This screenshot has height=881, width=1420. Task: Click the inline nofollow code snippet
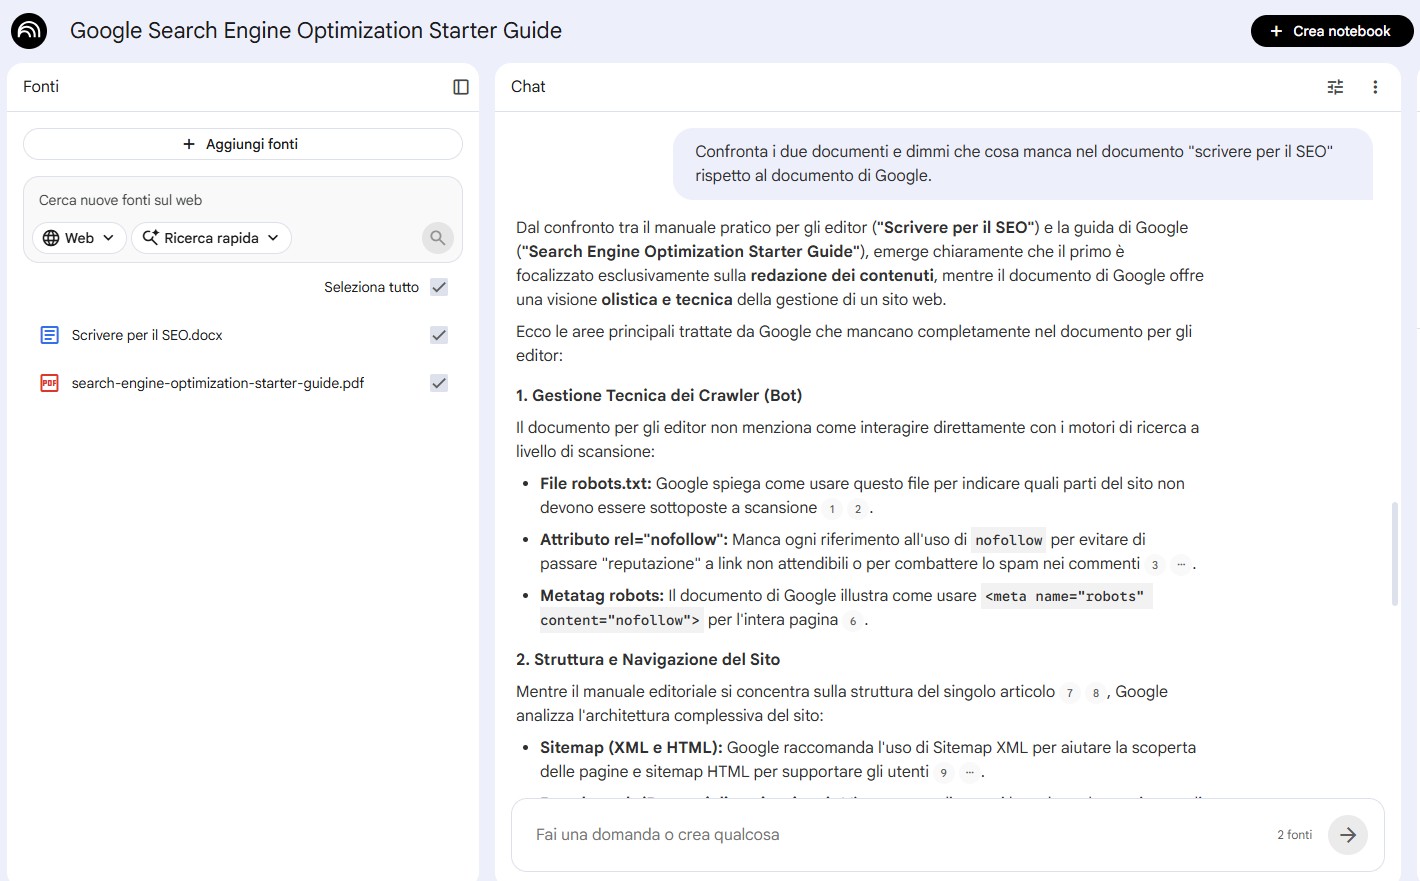[x=1009, y=540]
